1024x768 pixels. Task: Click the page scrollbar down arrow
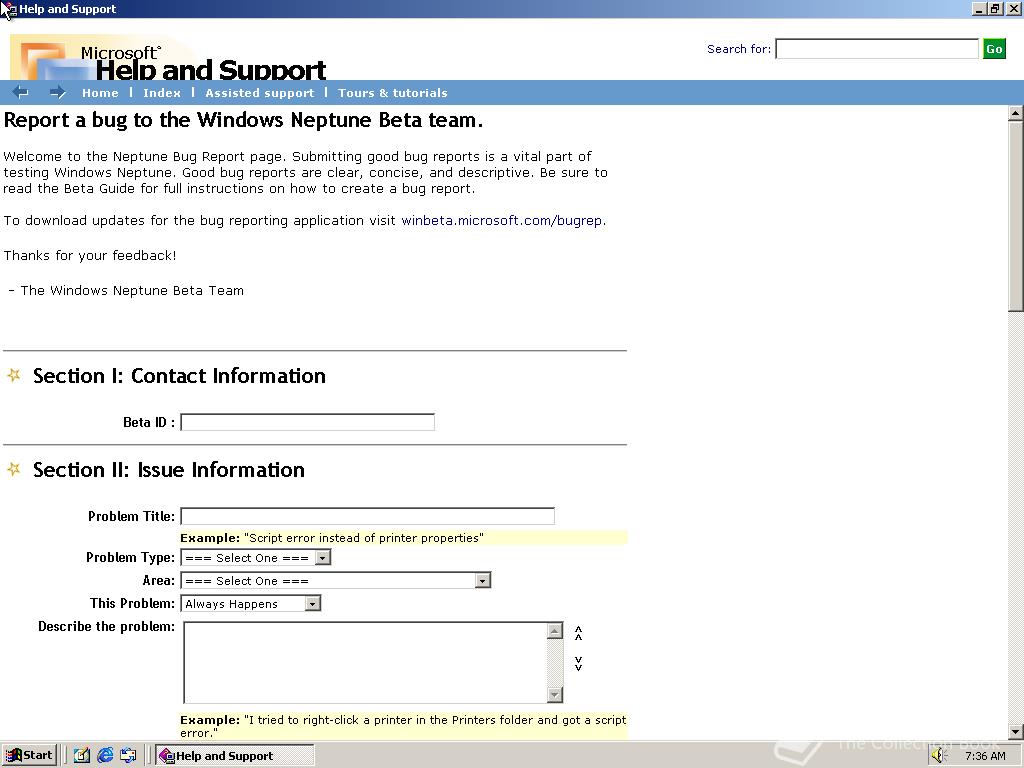[x=1016, y=731]
